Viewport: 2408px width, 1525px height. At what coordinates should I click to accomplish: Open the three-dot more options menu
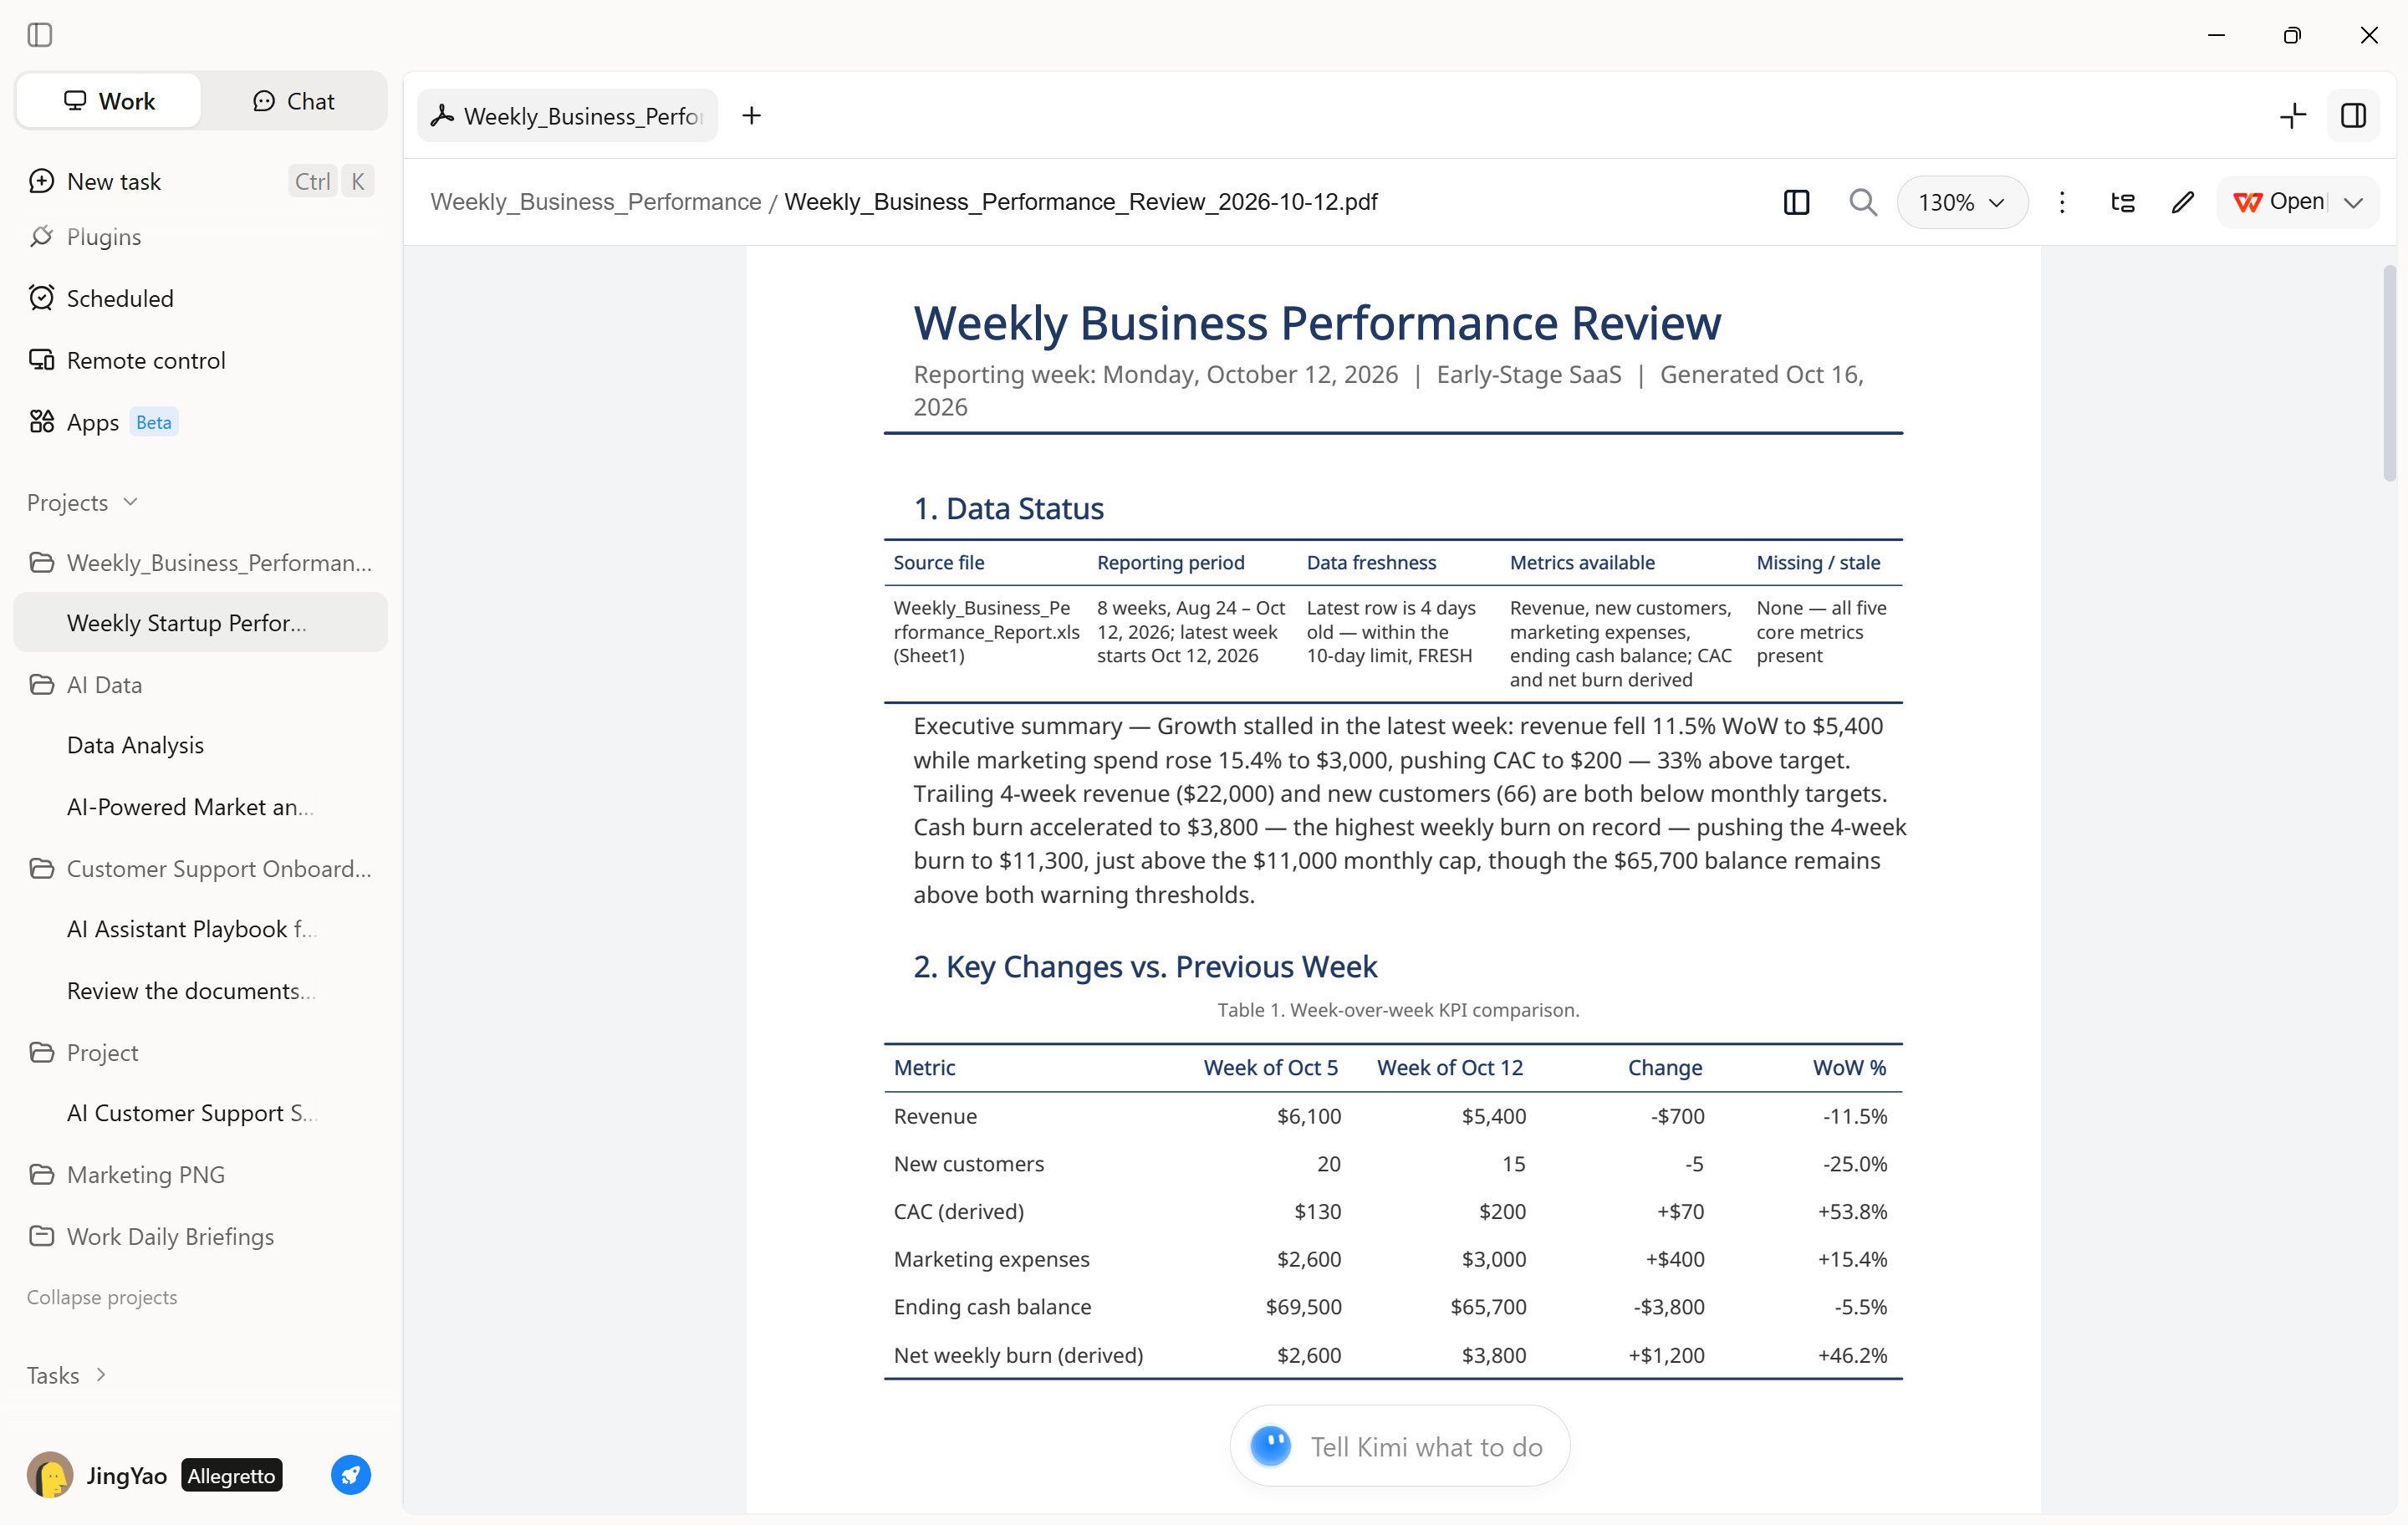[2062, 202]
